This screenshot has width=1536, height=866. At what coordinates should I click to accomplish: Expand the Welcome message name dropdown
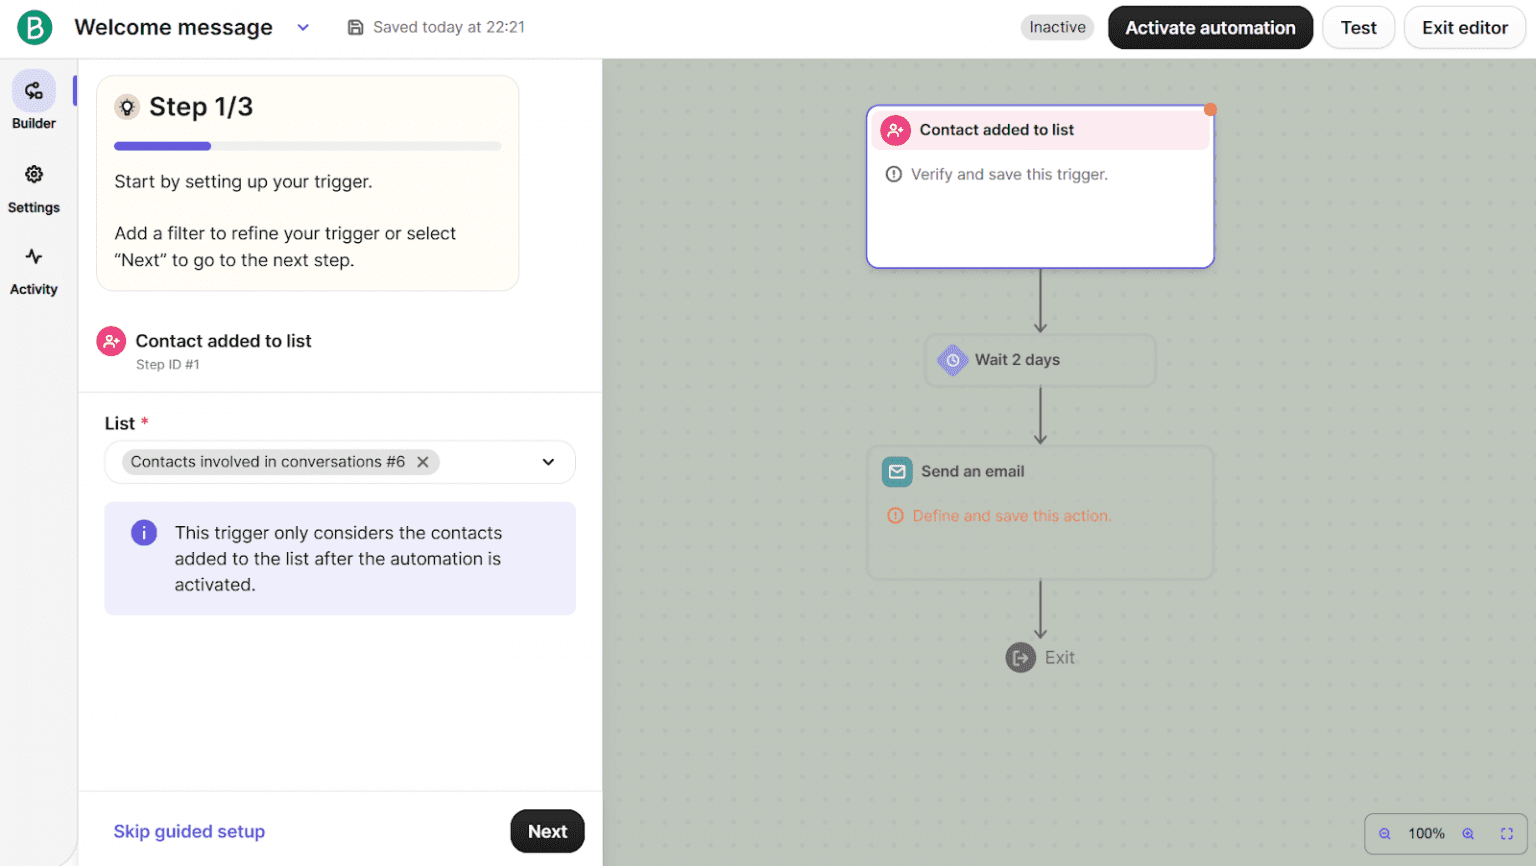(303, 28)
